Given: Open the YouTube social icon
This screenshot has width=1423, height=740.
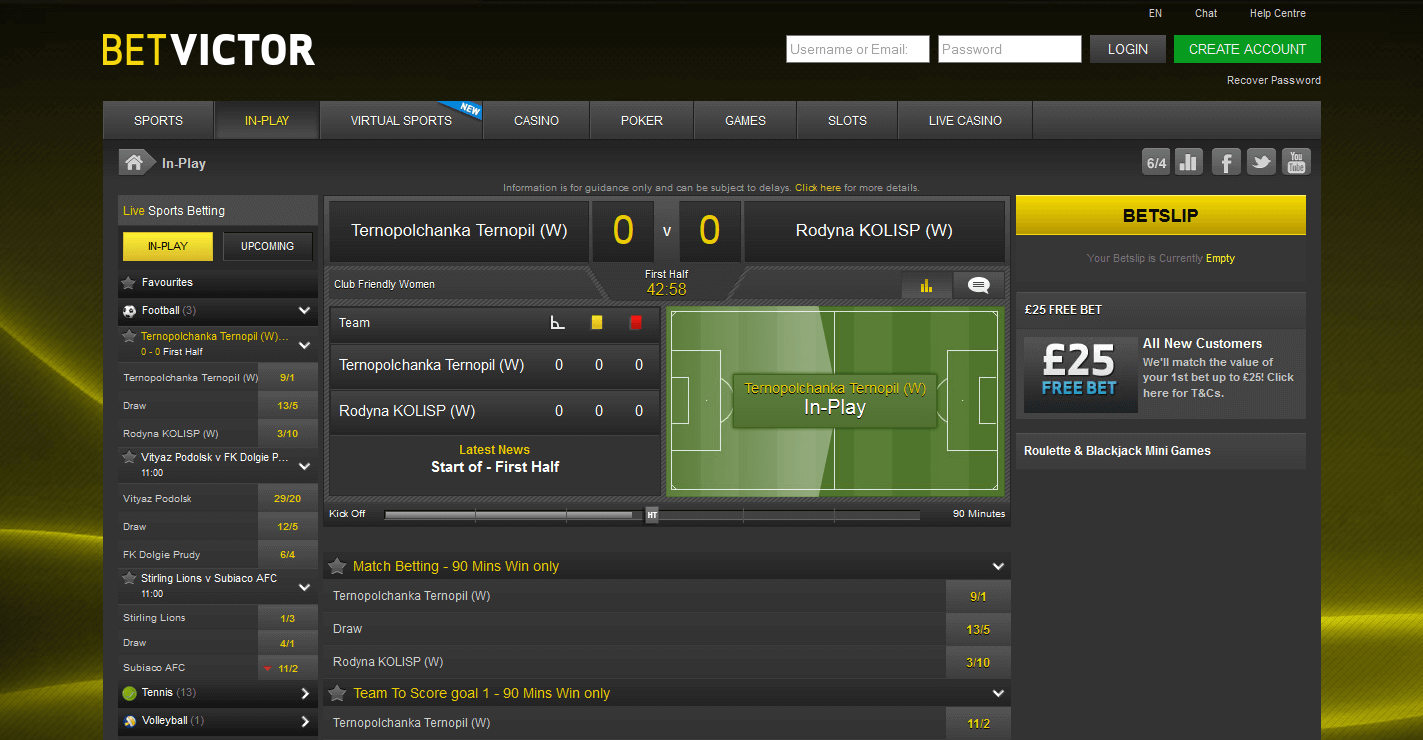Looking at the screenshot, I should 1296,162.
